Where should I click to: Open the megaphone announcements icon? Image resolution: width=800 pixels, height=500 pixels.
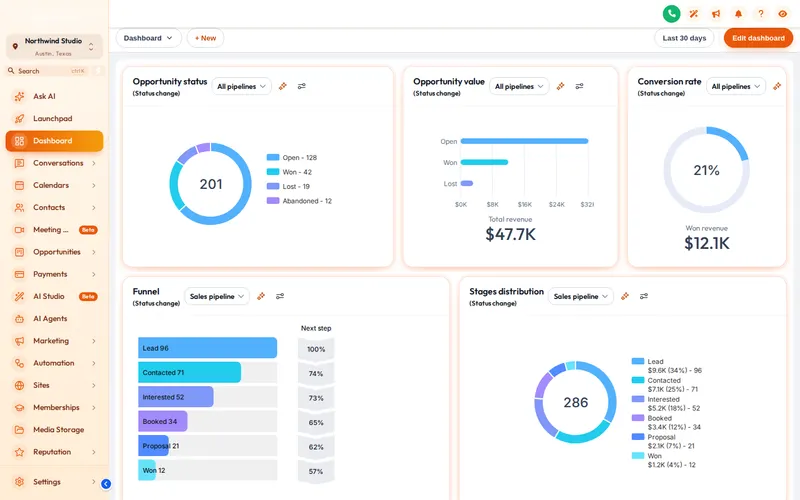coord(716,14)
